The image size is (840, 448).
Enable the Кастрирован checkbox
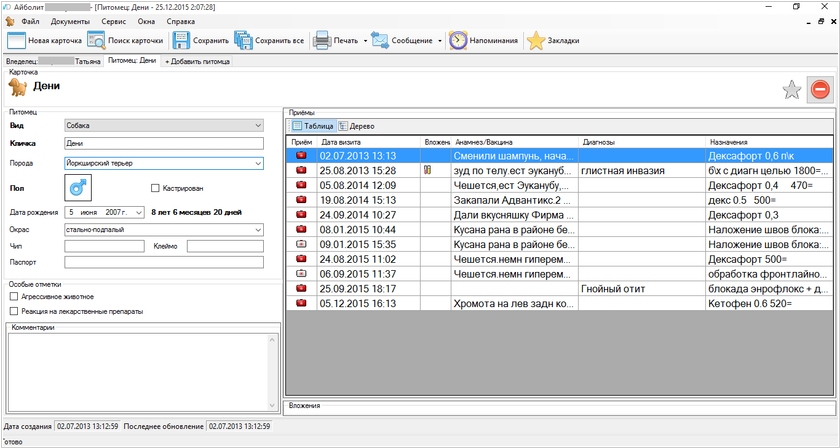click(155, 188)
